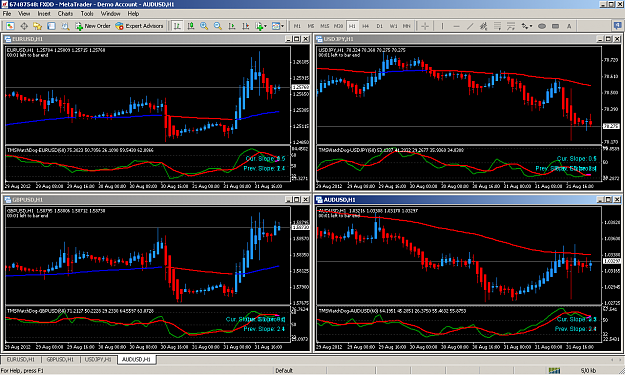Click the MetaTrader icon in main title bar
Screen dimensions: 625x375
pos(4,4)
